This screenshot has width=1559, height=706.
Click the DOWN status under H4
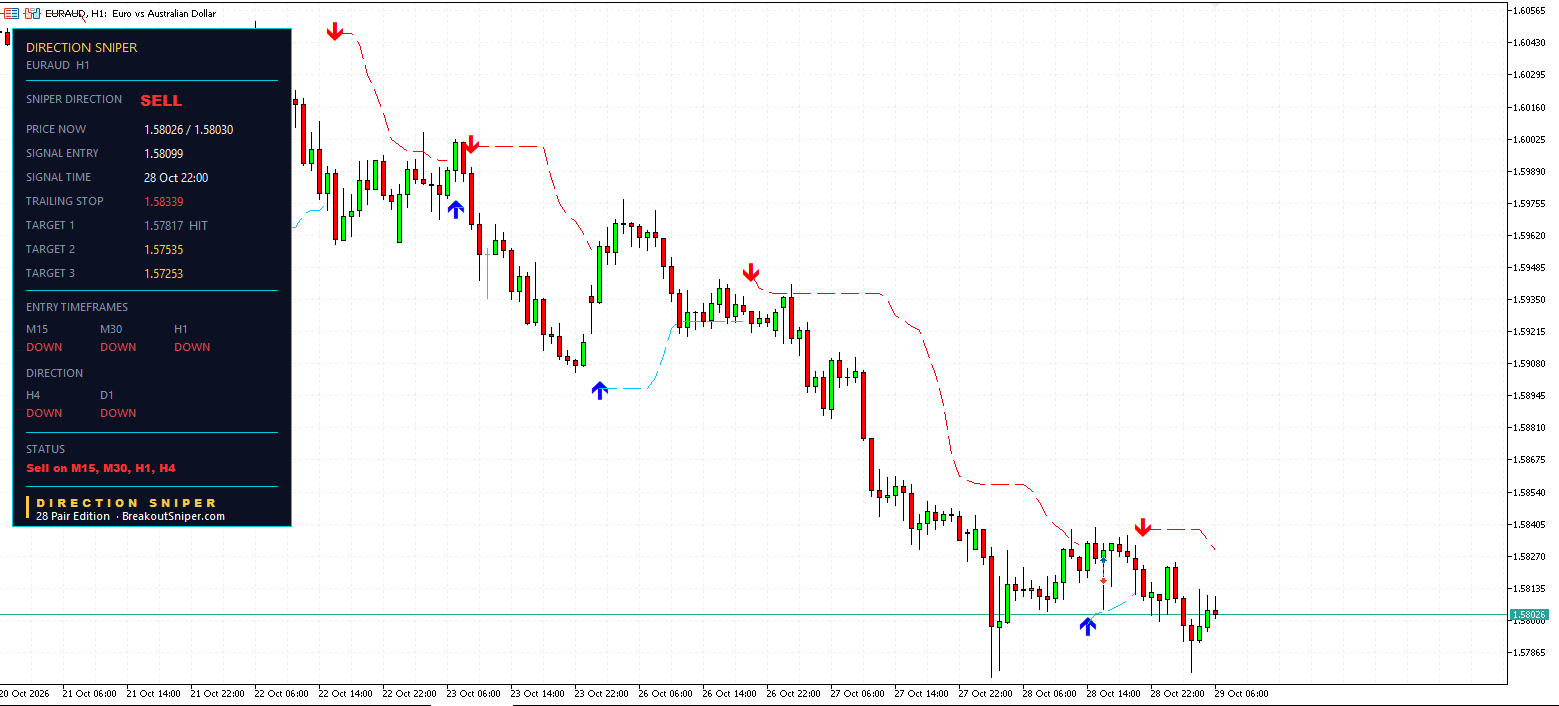pos(44,413)
